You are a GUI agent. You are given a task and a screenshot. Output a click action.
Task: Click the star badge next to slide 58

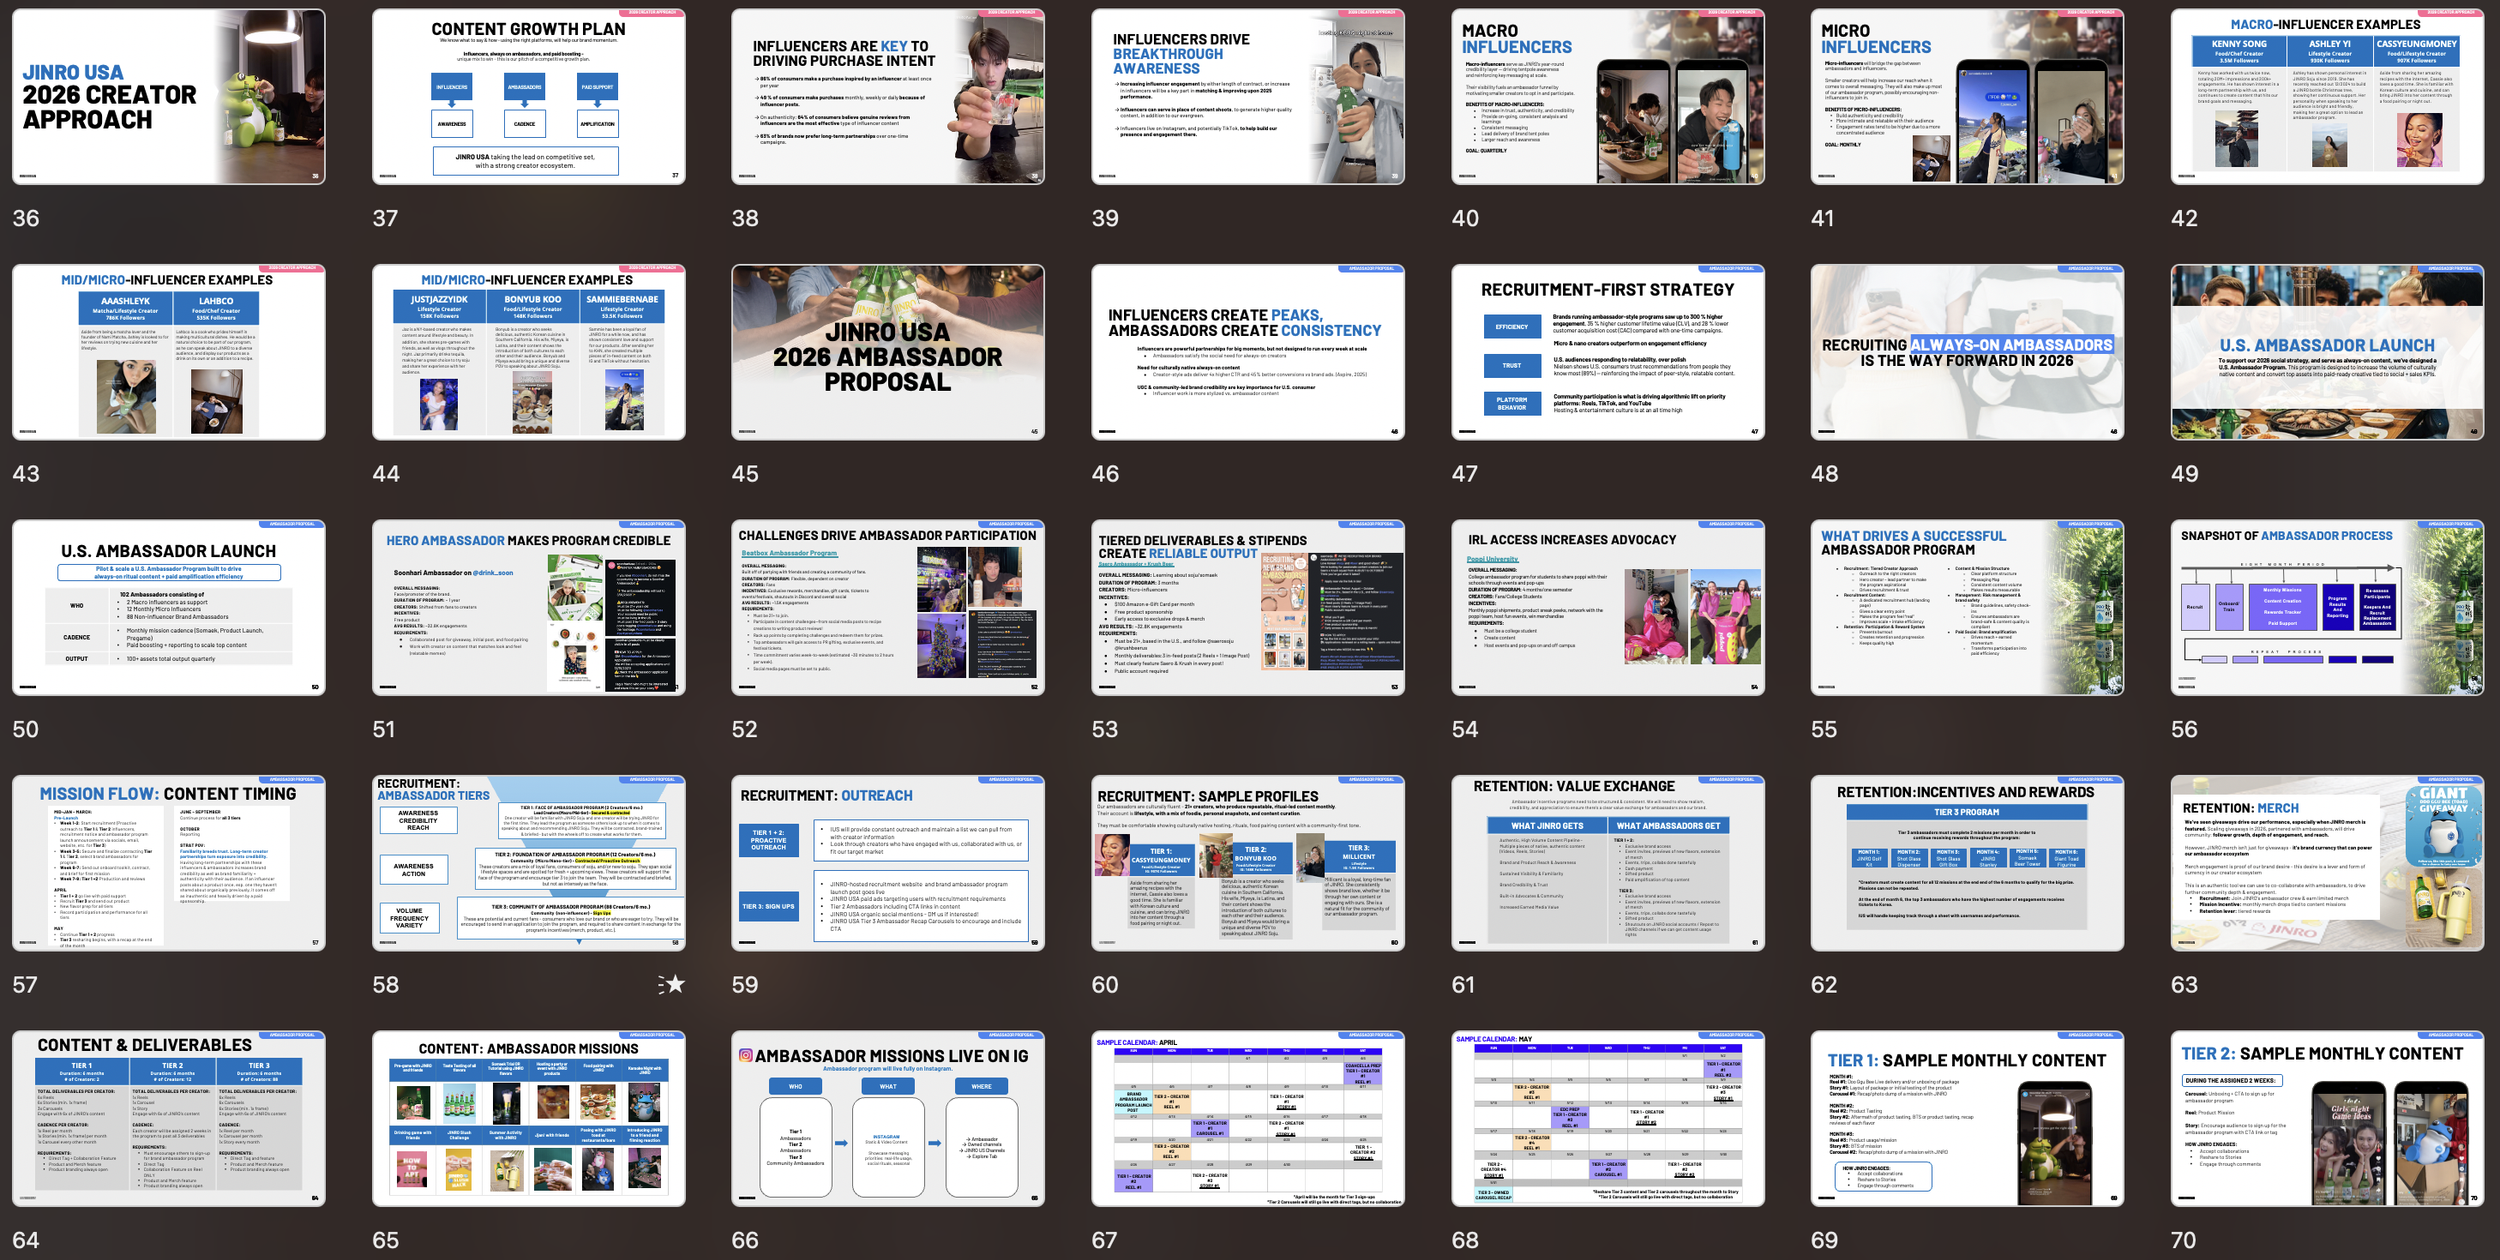click(x=674, y=984)
